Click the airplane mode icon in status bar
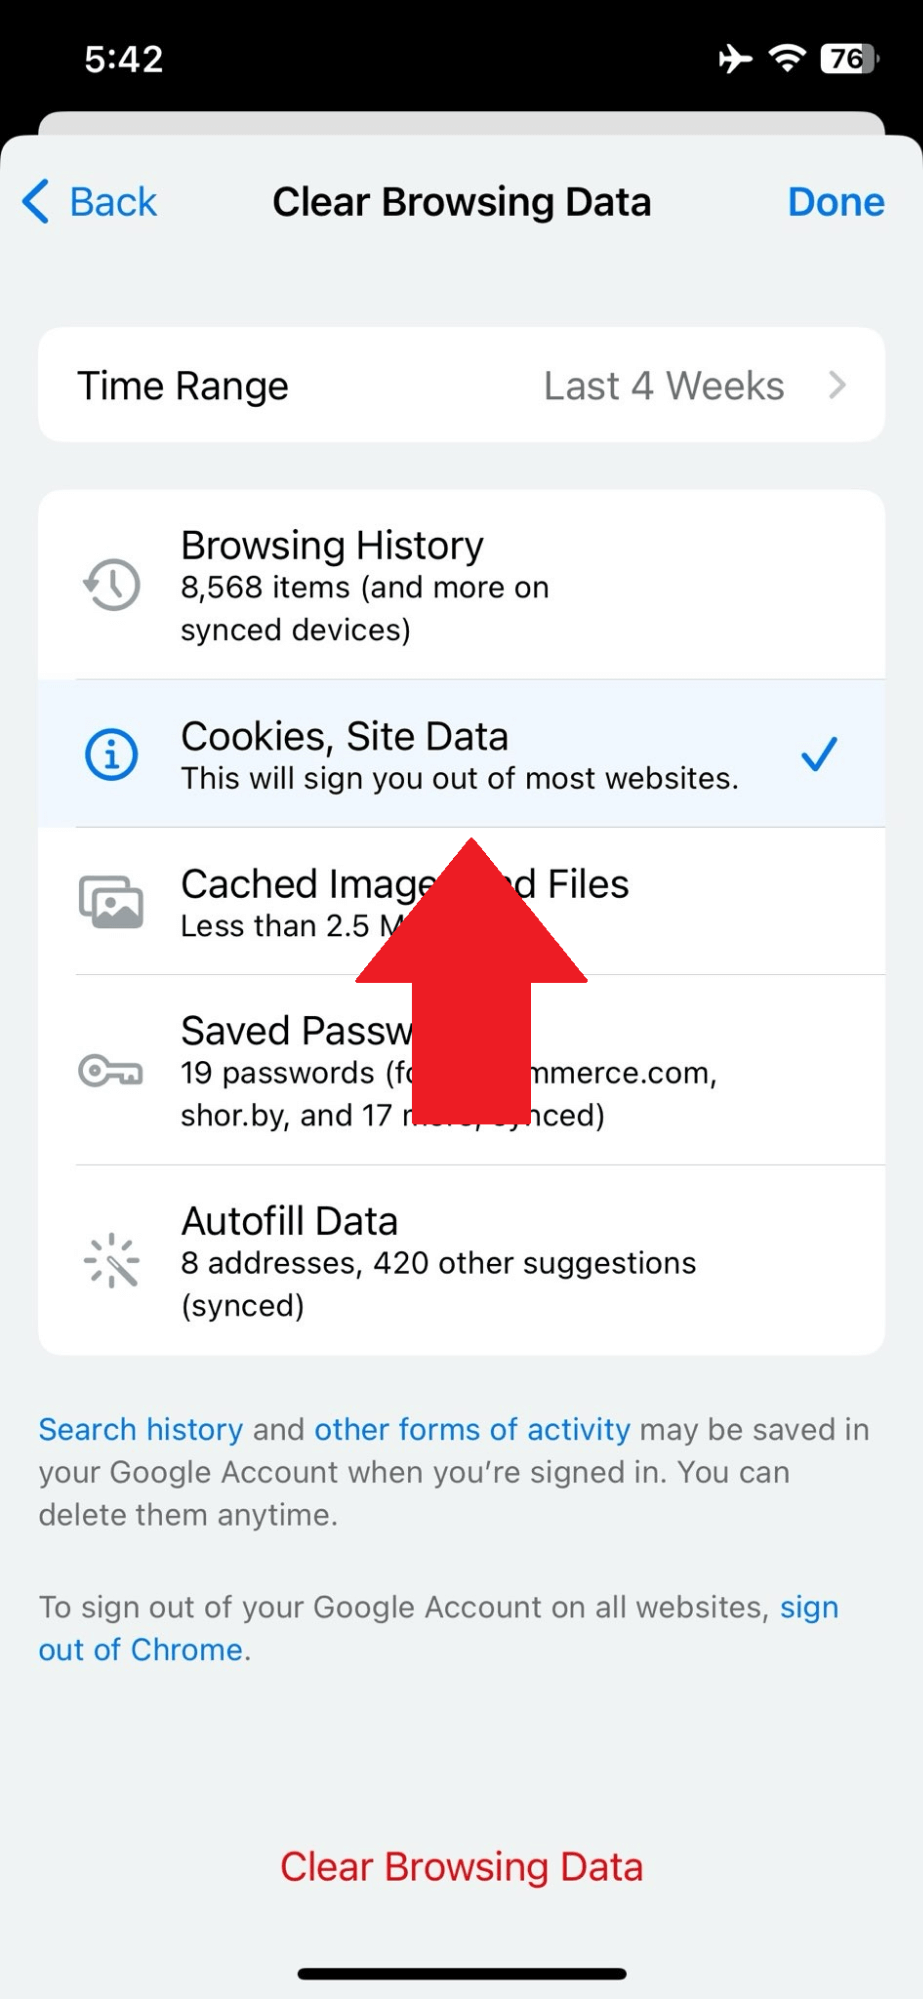Image resolution: width=924 pixels, height=1999 pixels. tap(733, 59)
